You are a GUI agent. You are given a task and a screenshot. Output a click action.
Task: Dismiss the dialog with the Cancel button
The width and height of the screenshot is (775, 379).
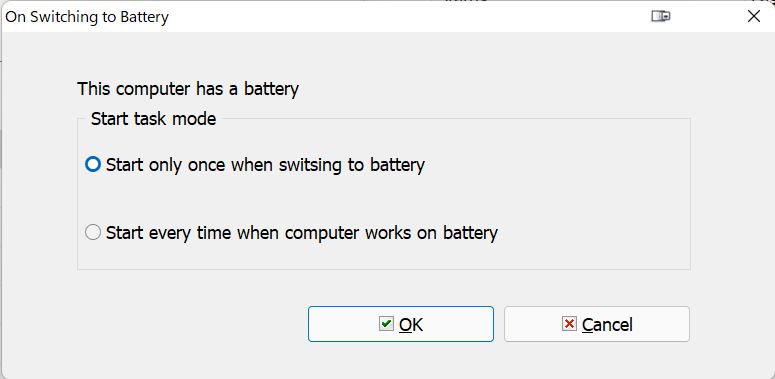597,324
